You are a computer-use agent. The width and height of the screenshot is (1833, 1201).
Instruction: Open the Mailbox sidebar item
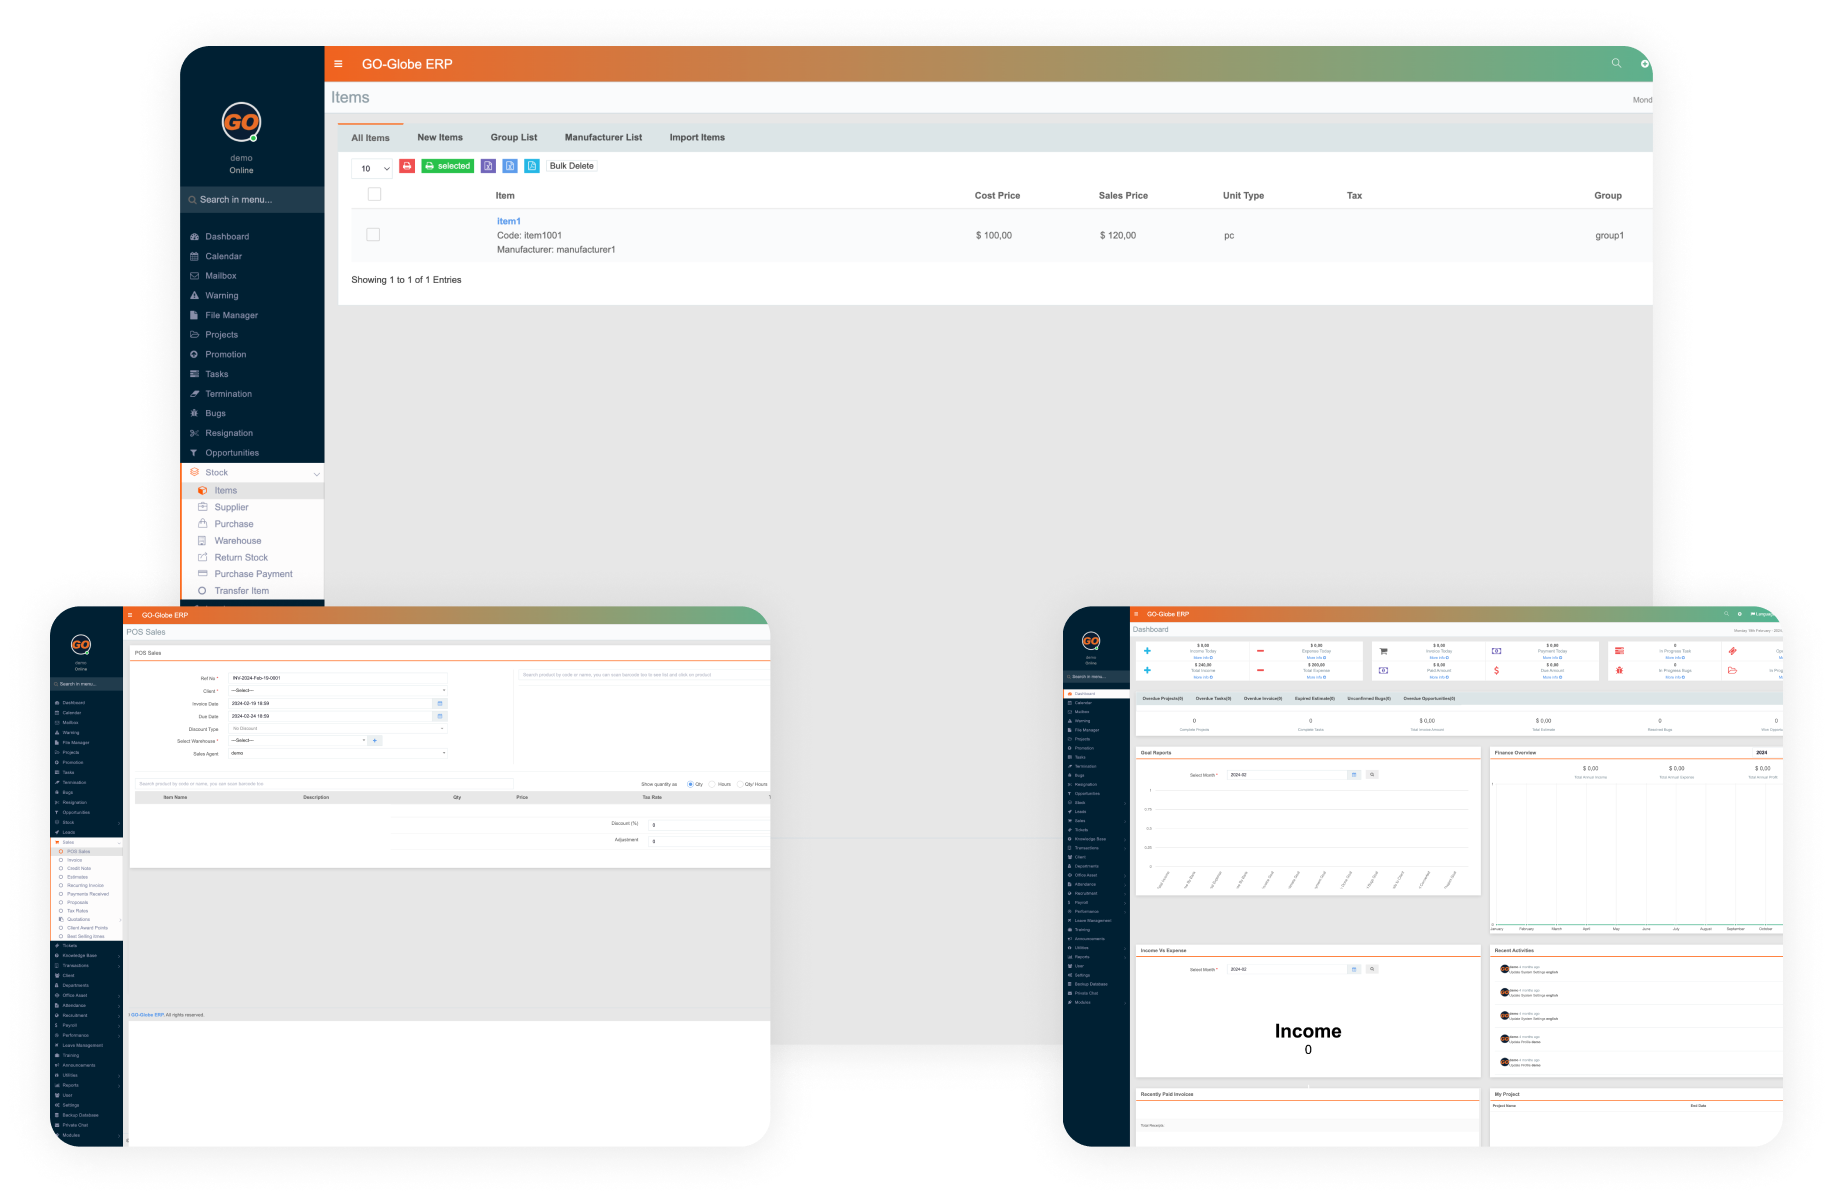click(220, 276)
